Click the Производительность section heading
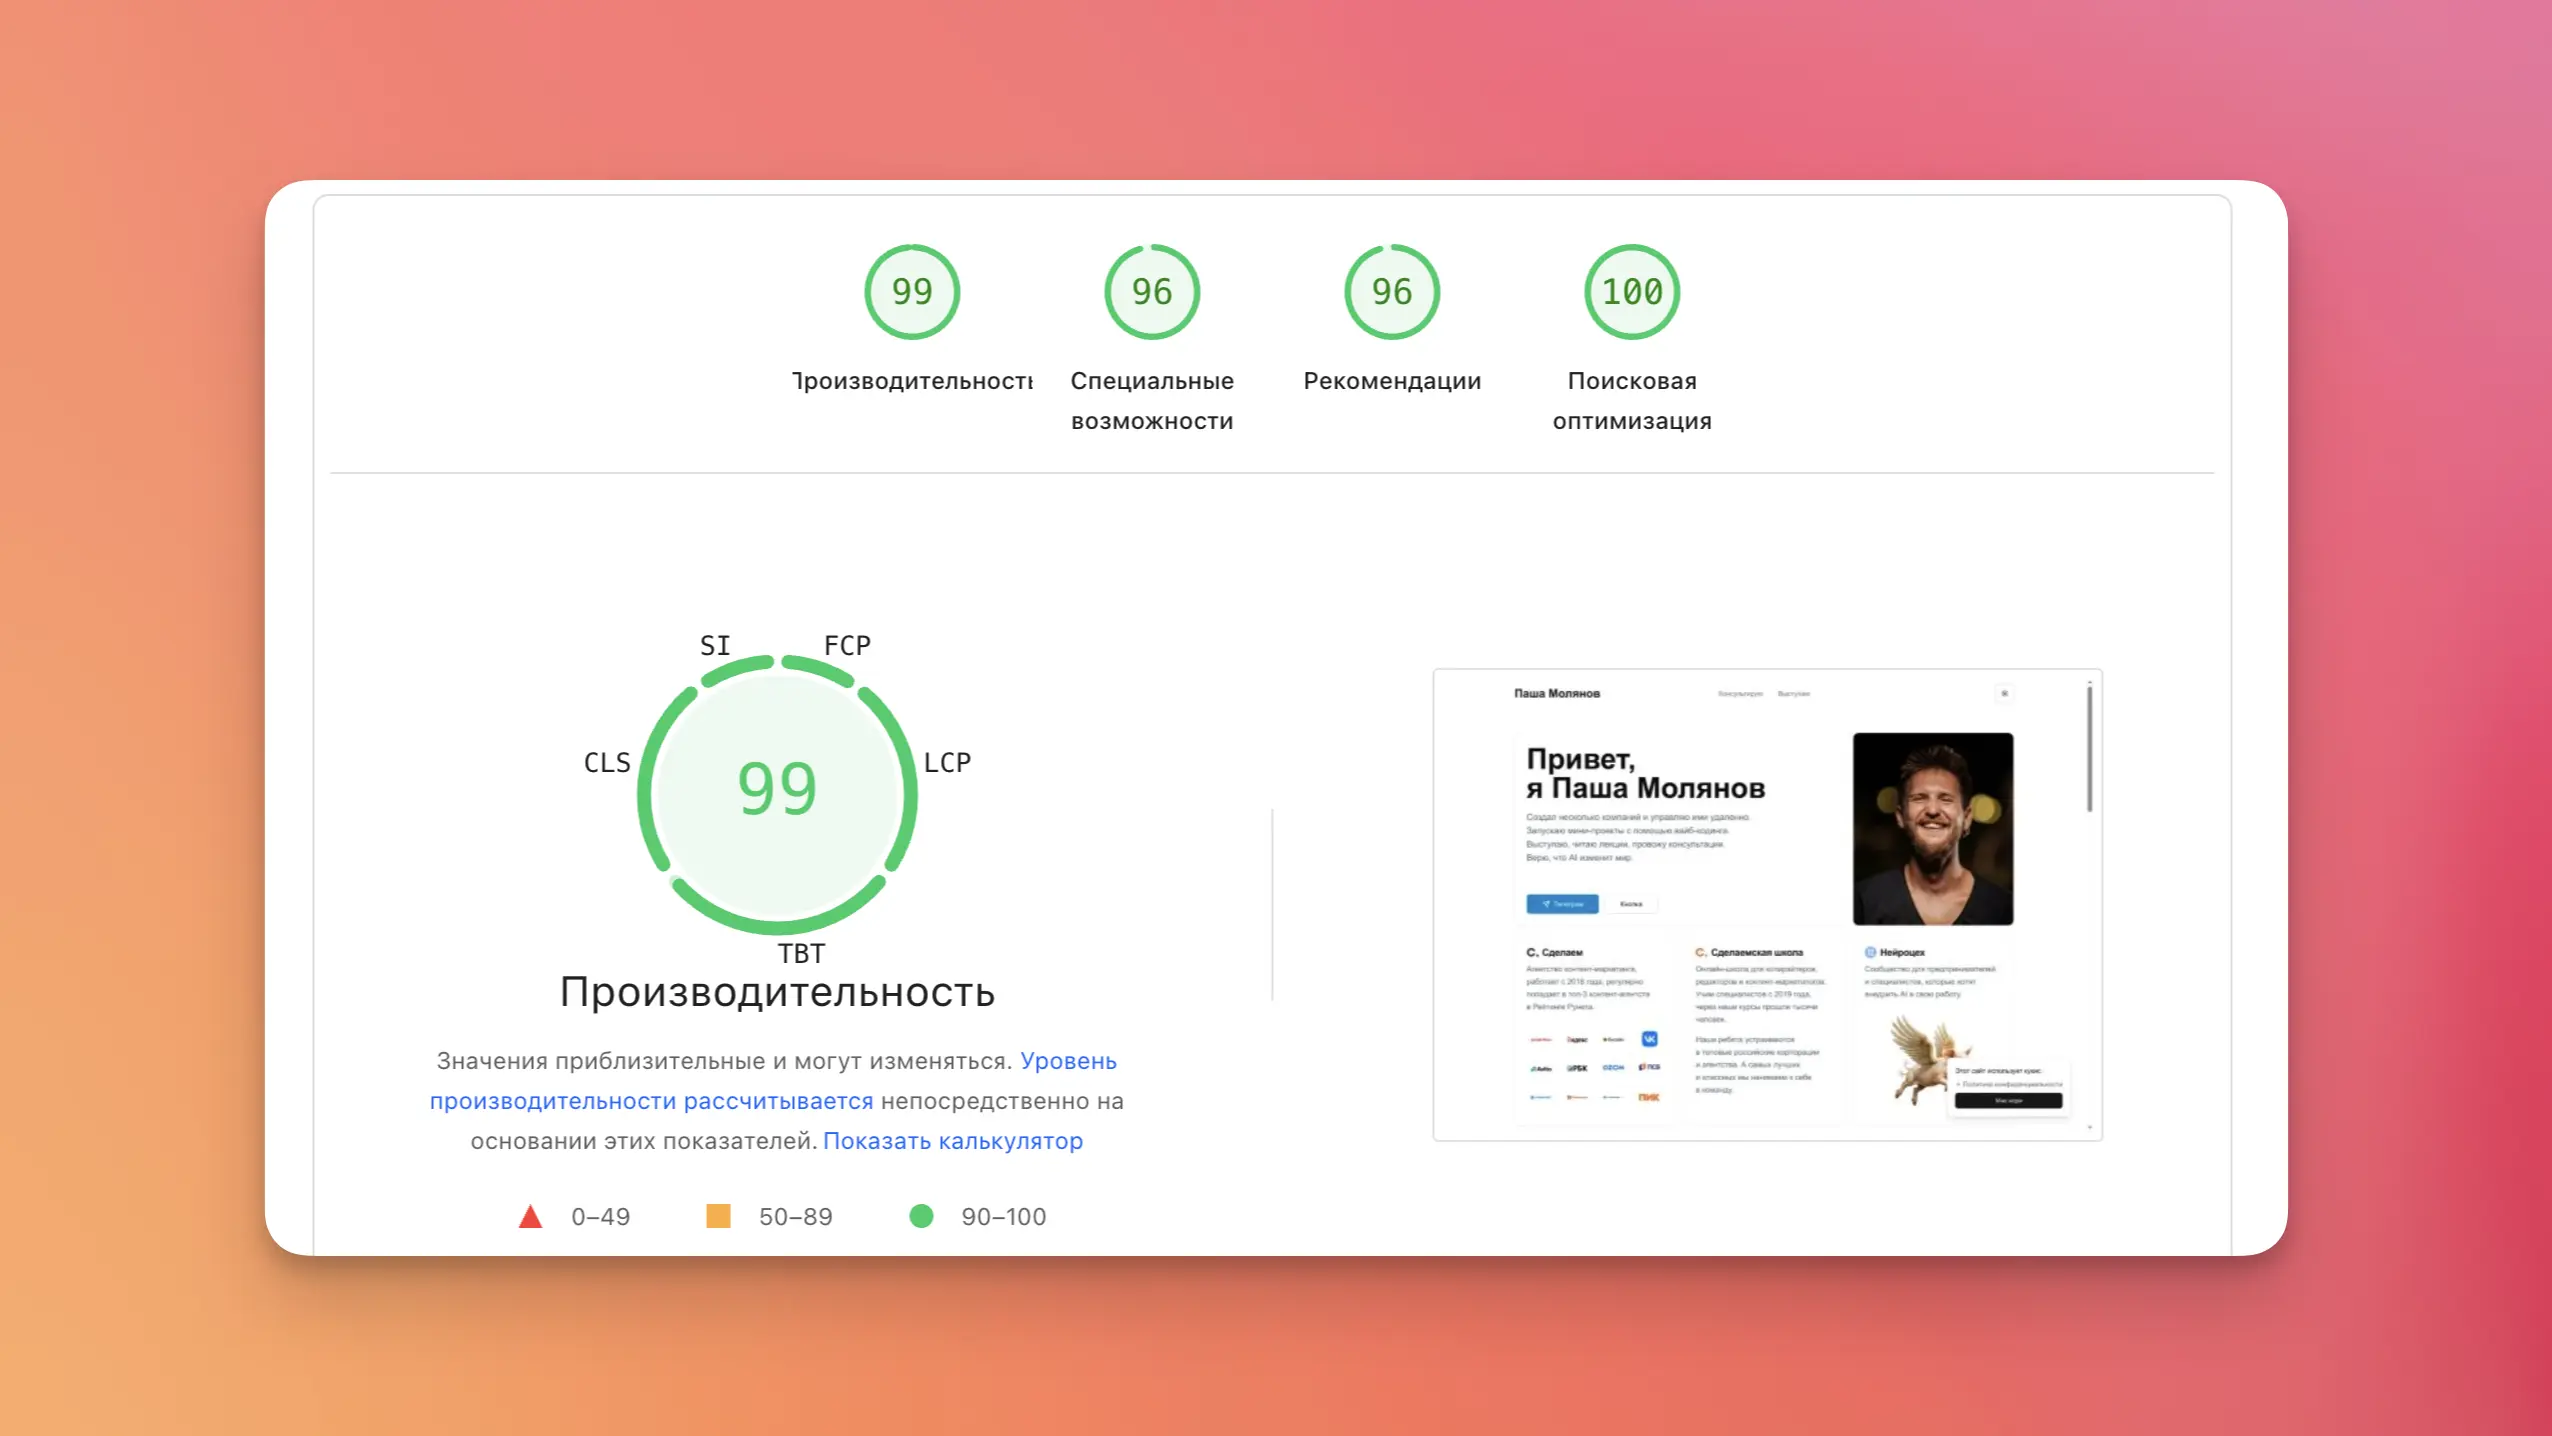This screenshot has width=2552, height=1436. [x=777, y=992]
